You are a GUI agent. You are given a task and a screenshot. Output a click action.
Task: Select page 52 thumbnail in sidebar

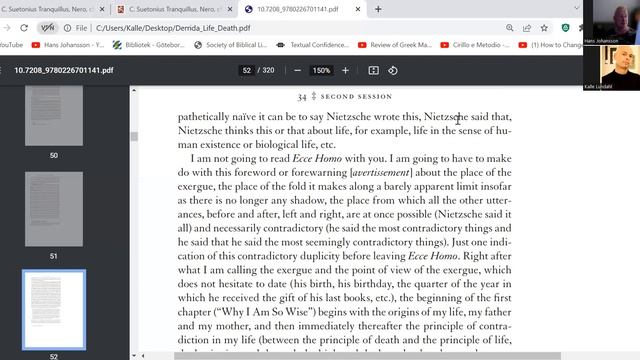click(x=54, y=309)
